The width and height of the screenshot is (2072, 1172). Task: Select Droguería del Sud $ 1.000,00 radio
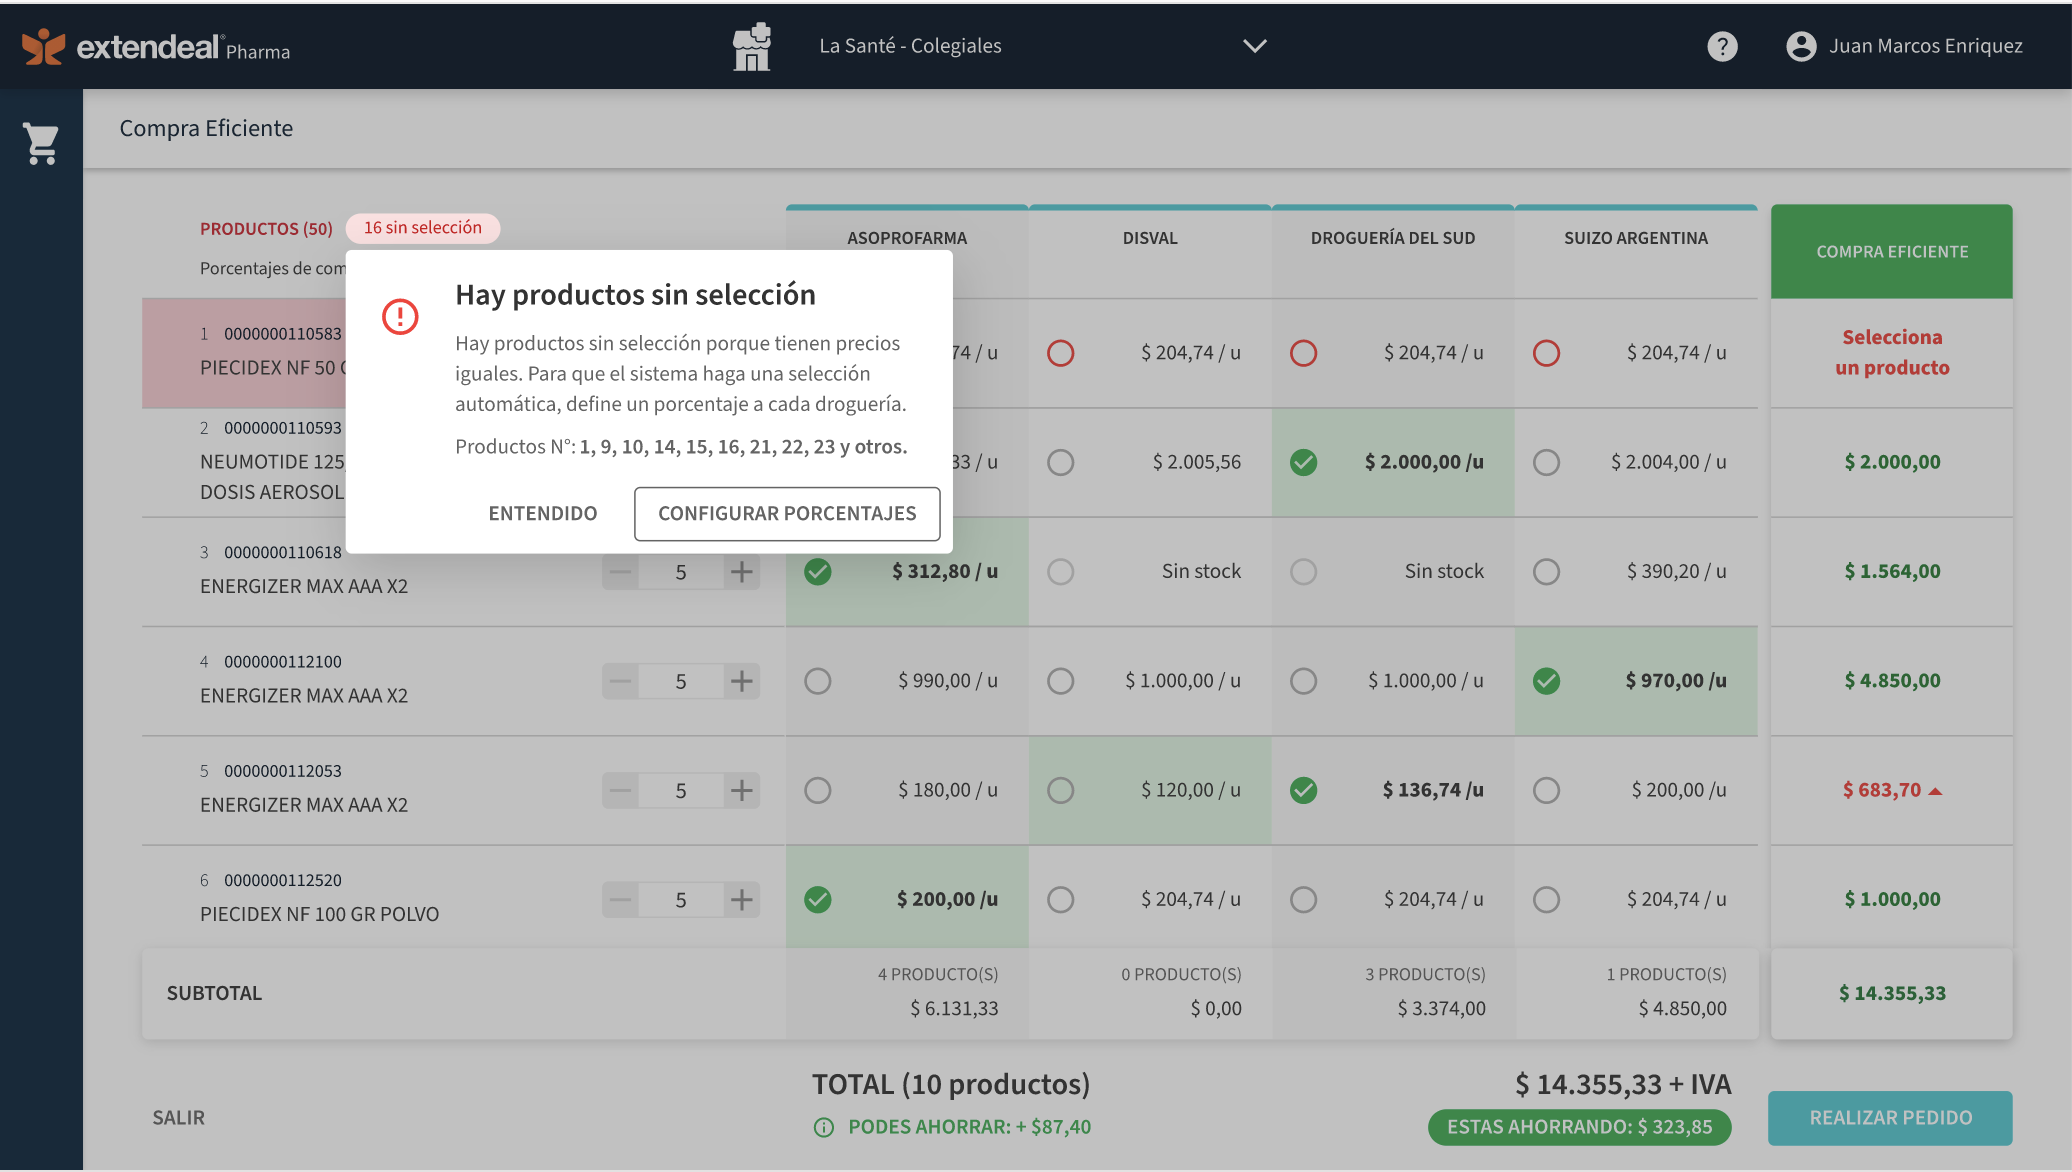1303,681
